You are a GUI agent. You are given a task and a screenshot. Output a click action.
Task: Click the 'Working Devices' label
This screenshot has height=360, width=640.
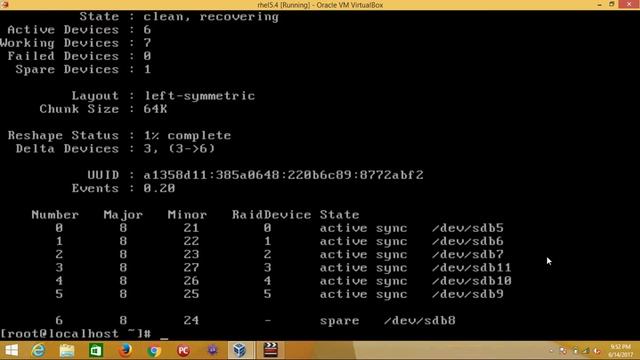click(60, 43)
